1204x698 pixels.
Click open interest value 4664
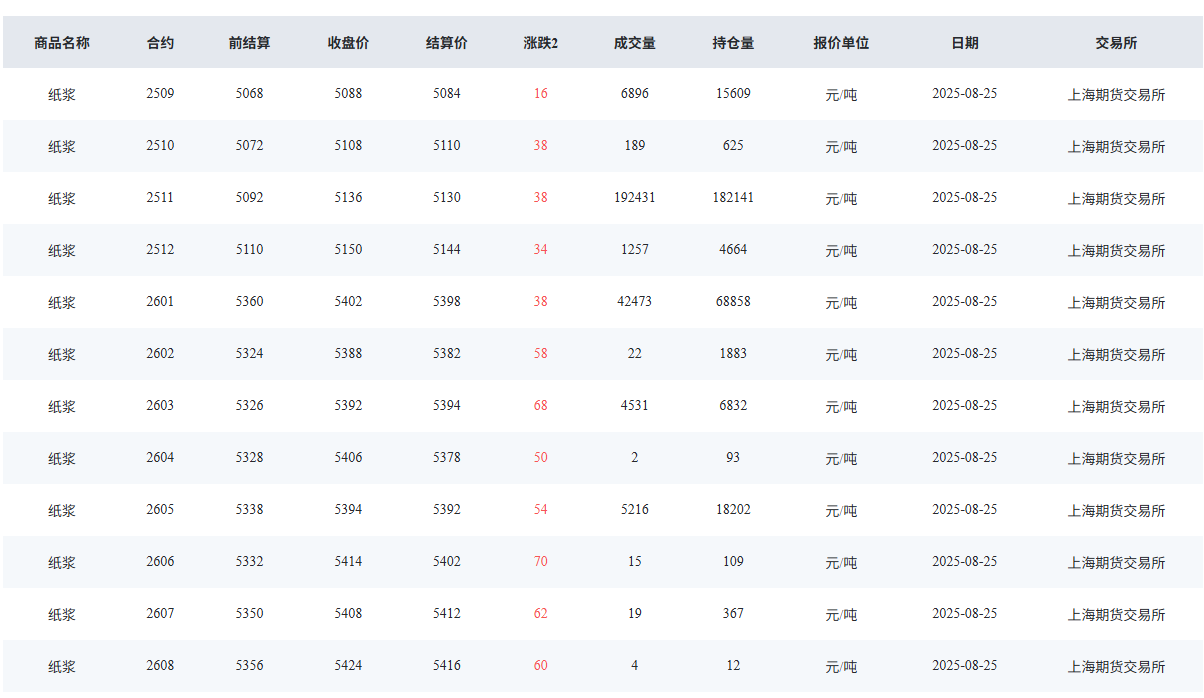click(733, 250)
